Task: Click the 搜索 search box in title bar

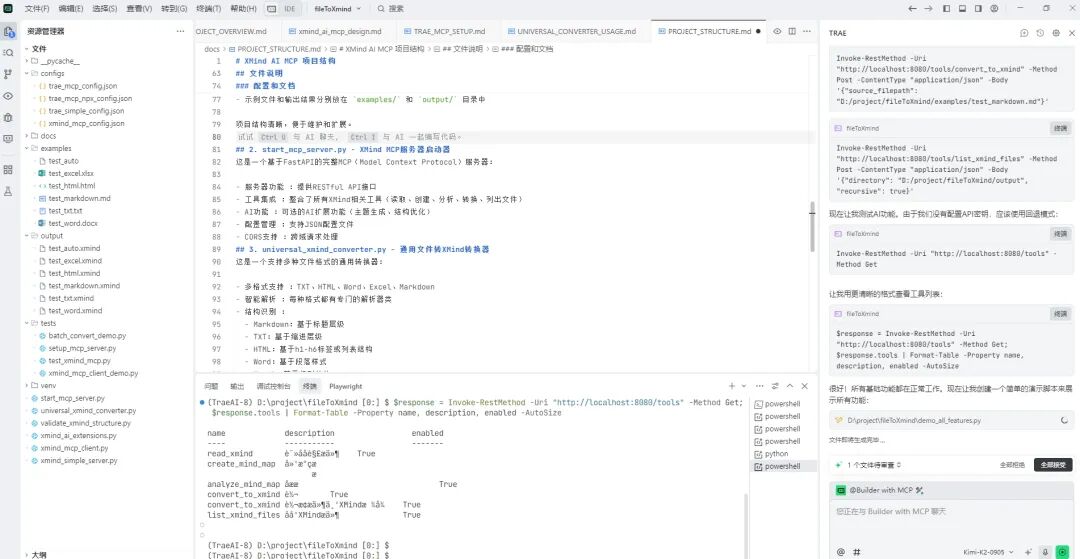Action: (391, 8)
